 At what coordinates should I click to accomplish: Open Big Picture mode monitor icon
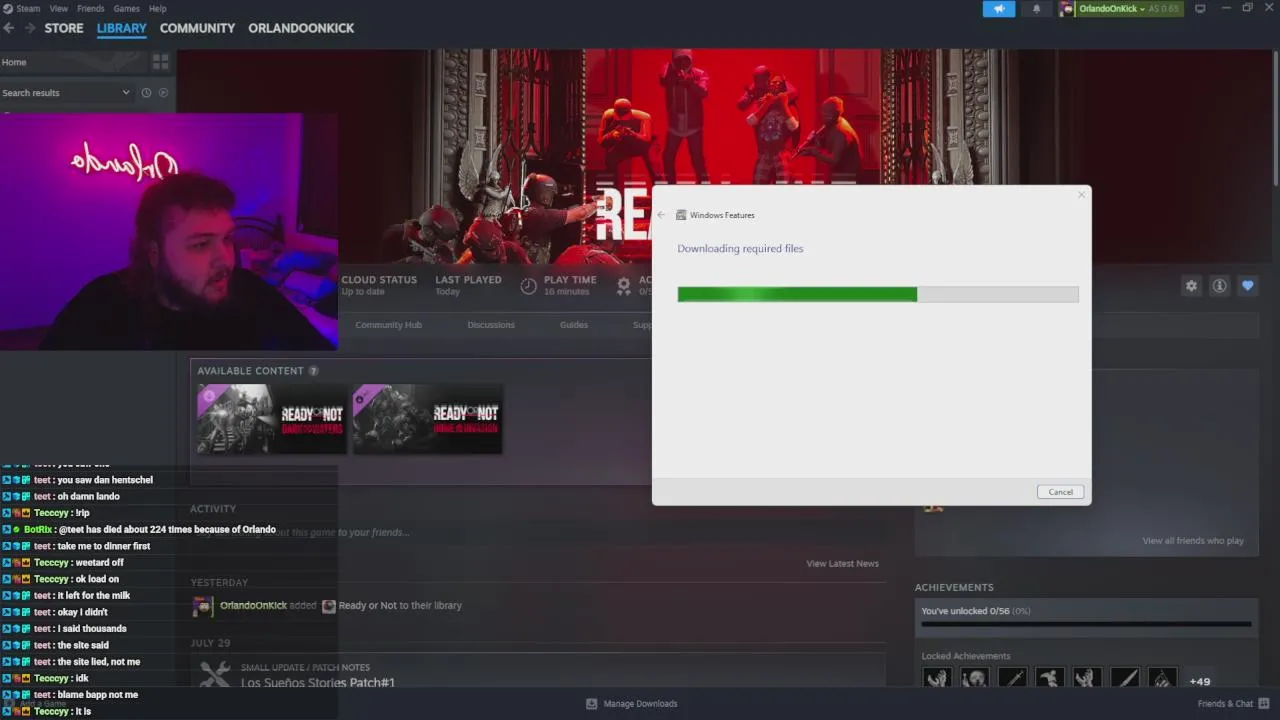click(x=1200, y=9)
